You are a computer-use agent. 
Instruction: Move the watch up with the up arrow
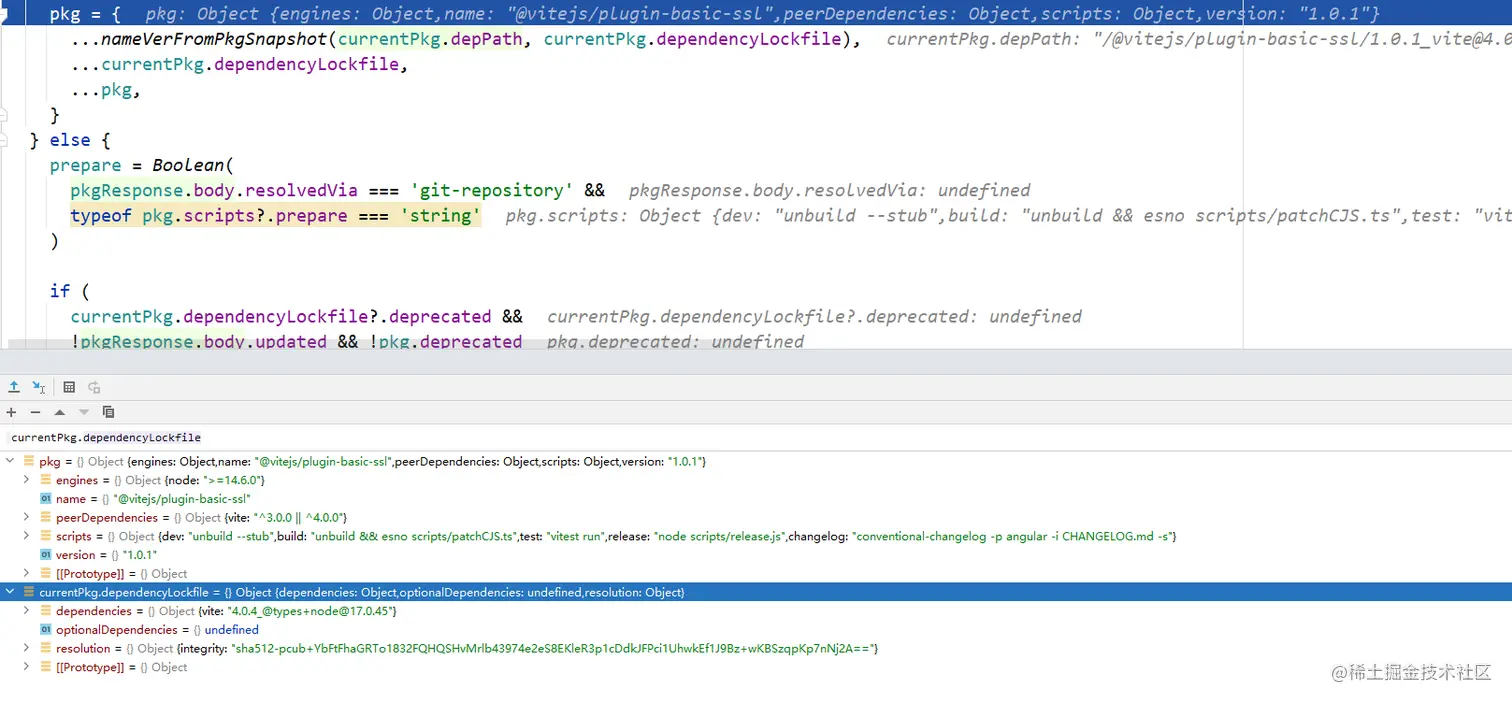click(59, 412)
